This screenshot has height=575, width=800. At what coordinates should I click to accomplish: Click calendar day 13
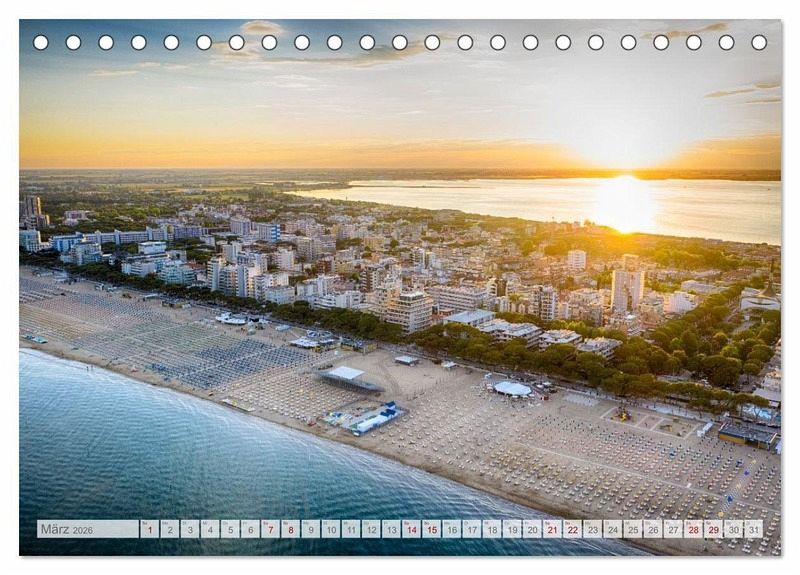tap(391, 529)
